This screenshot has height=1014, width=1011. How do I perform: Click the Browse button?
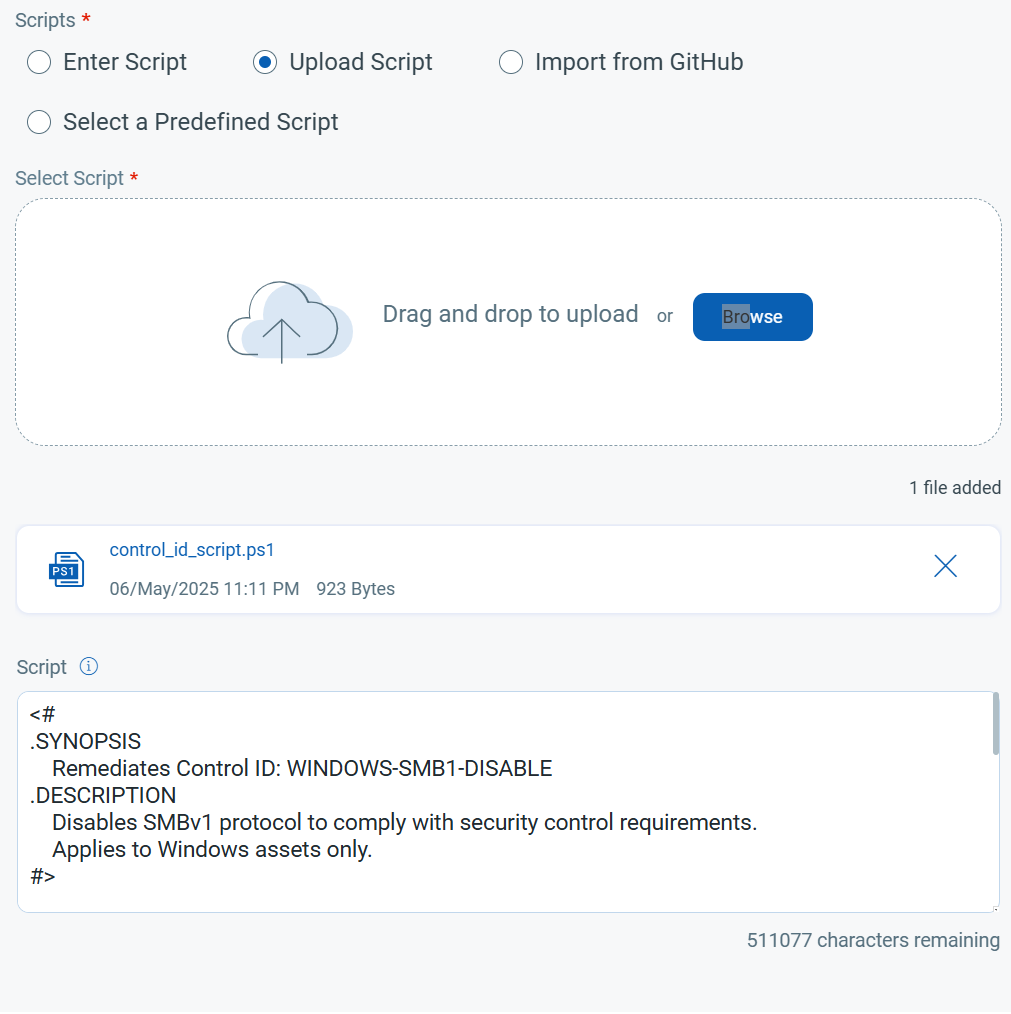tap(752, 317)
